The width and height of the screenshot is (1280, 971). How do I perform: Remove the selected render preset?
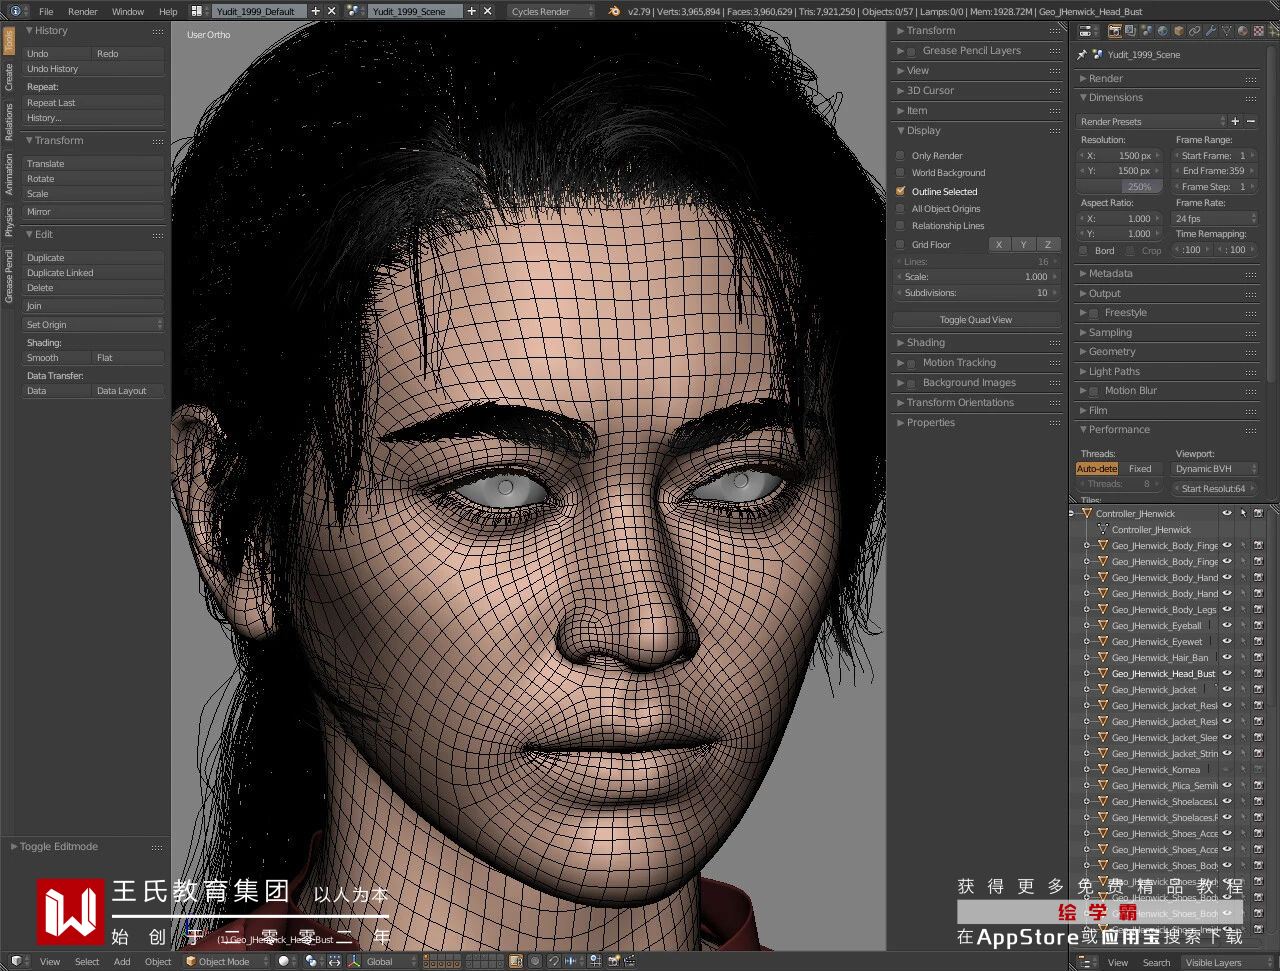coord(1251,121)
